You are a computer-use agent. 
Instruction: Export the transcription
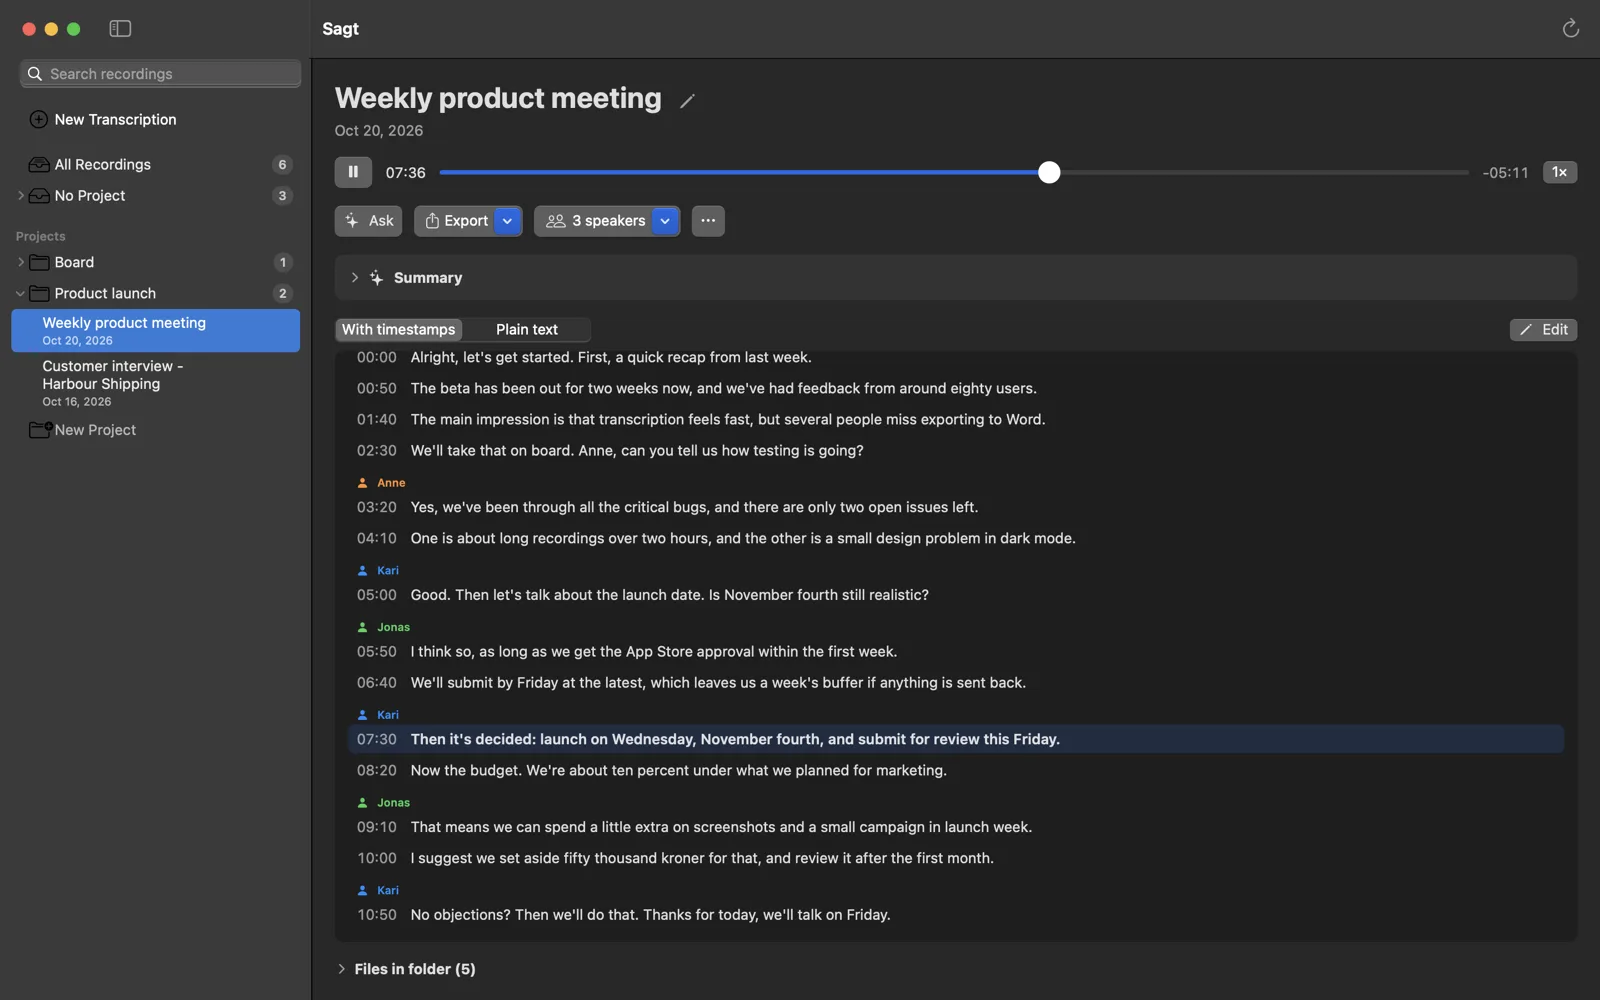[456, 221]
